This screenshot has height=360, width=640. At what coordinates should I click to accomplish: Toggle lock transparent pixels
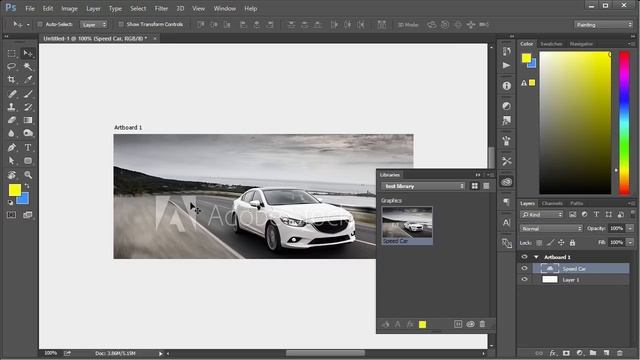(x=539, y=242)
